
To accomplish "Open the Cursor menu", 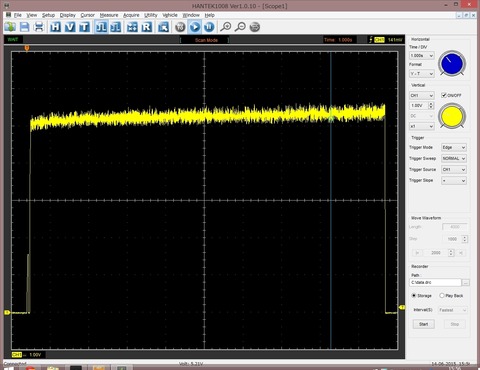I will coord(88,15).
